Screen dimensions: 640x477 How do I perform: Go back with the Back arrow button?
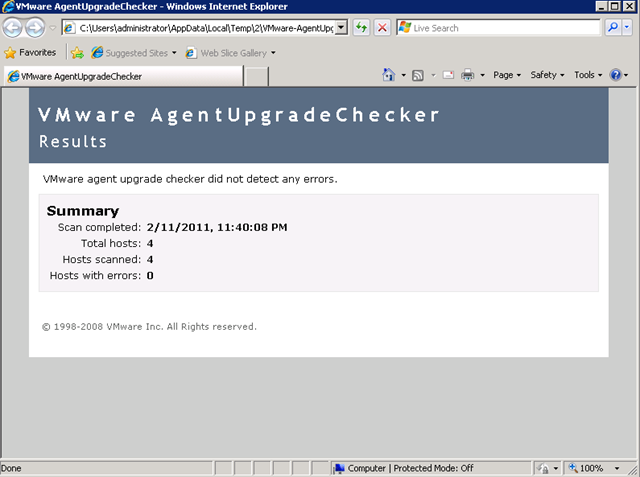pyautogui.click(x=13, y=28)
